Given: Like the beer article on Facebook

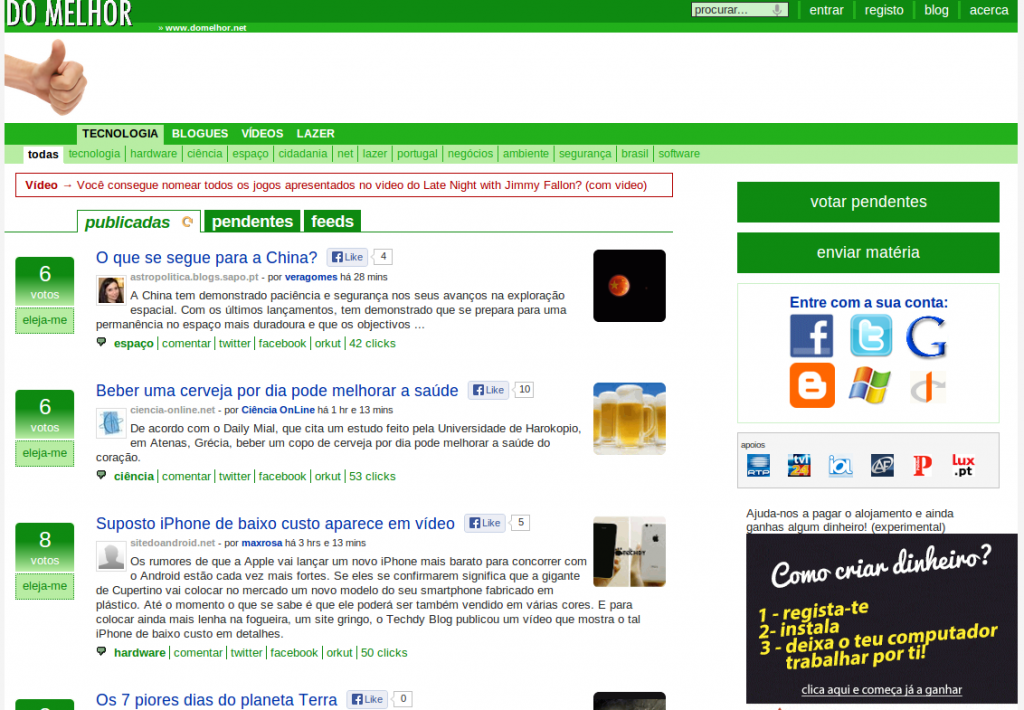Looking at the screenshot, I should pyautogui.click(x=488, y=390).
